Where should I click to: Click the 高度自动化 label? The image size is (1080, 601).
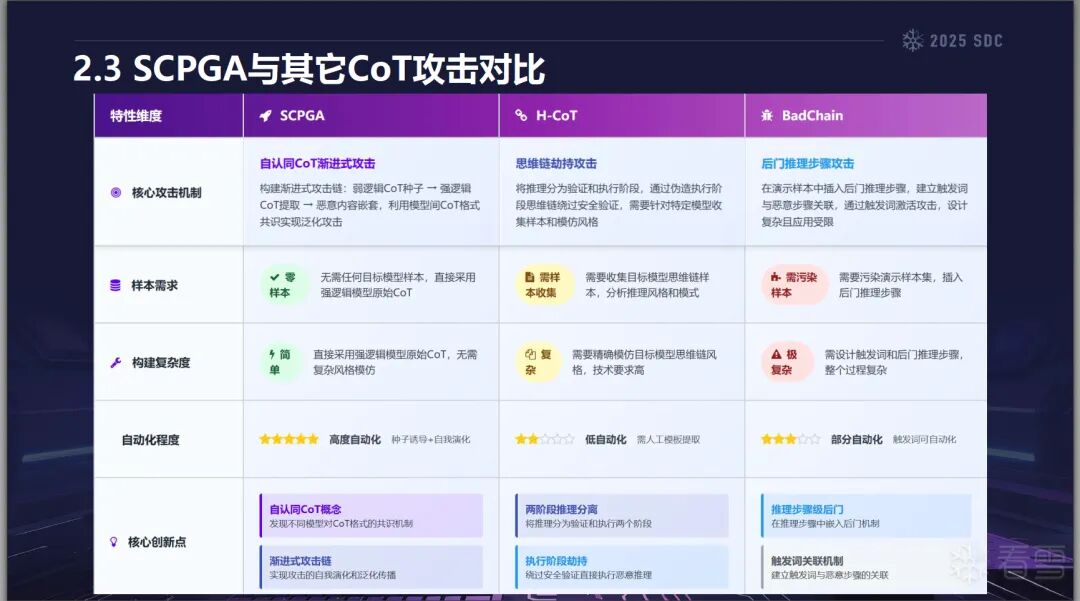pos(355,439)
